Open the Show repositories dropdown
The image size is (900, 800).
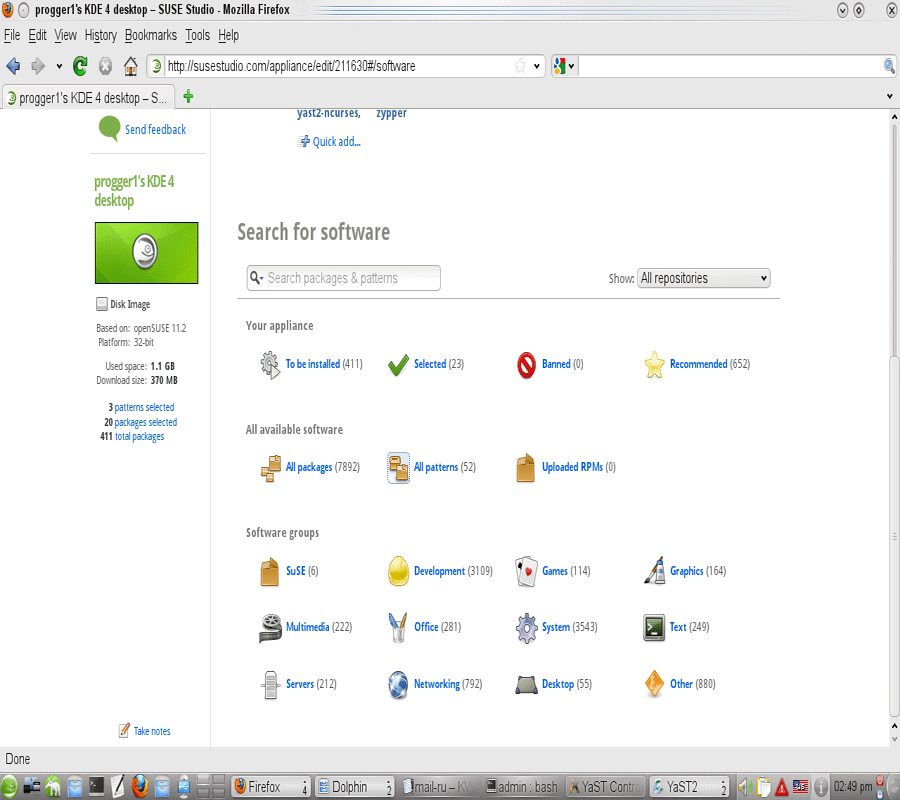click(x=704, y=278)
